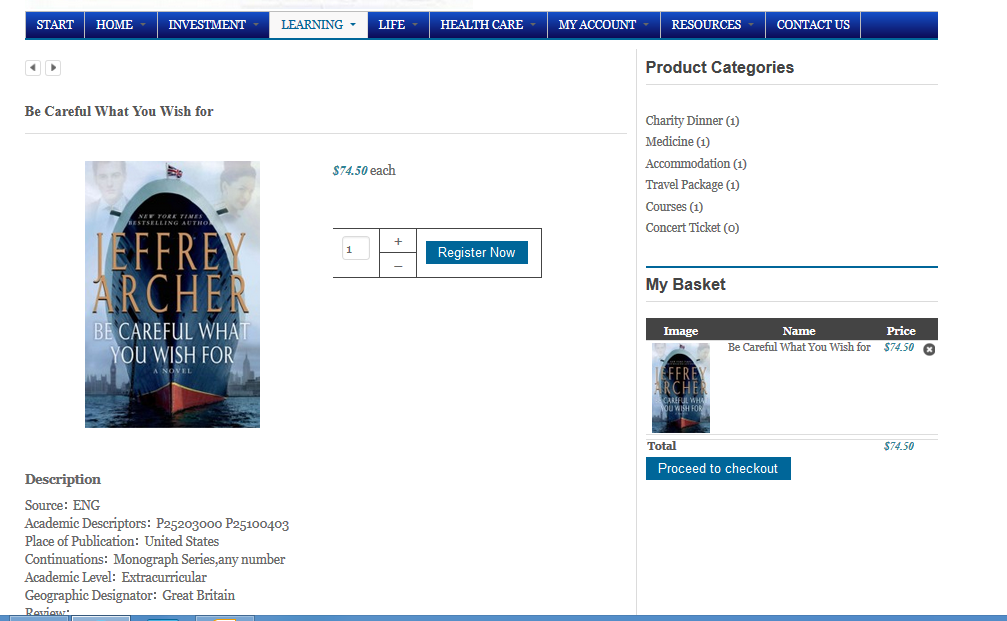Expand the HEALTH CARE dropdown arrow

(533, 25)
